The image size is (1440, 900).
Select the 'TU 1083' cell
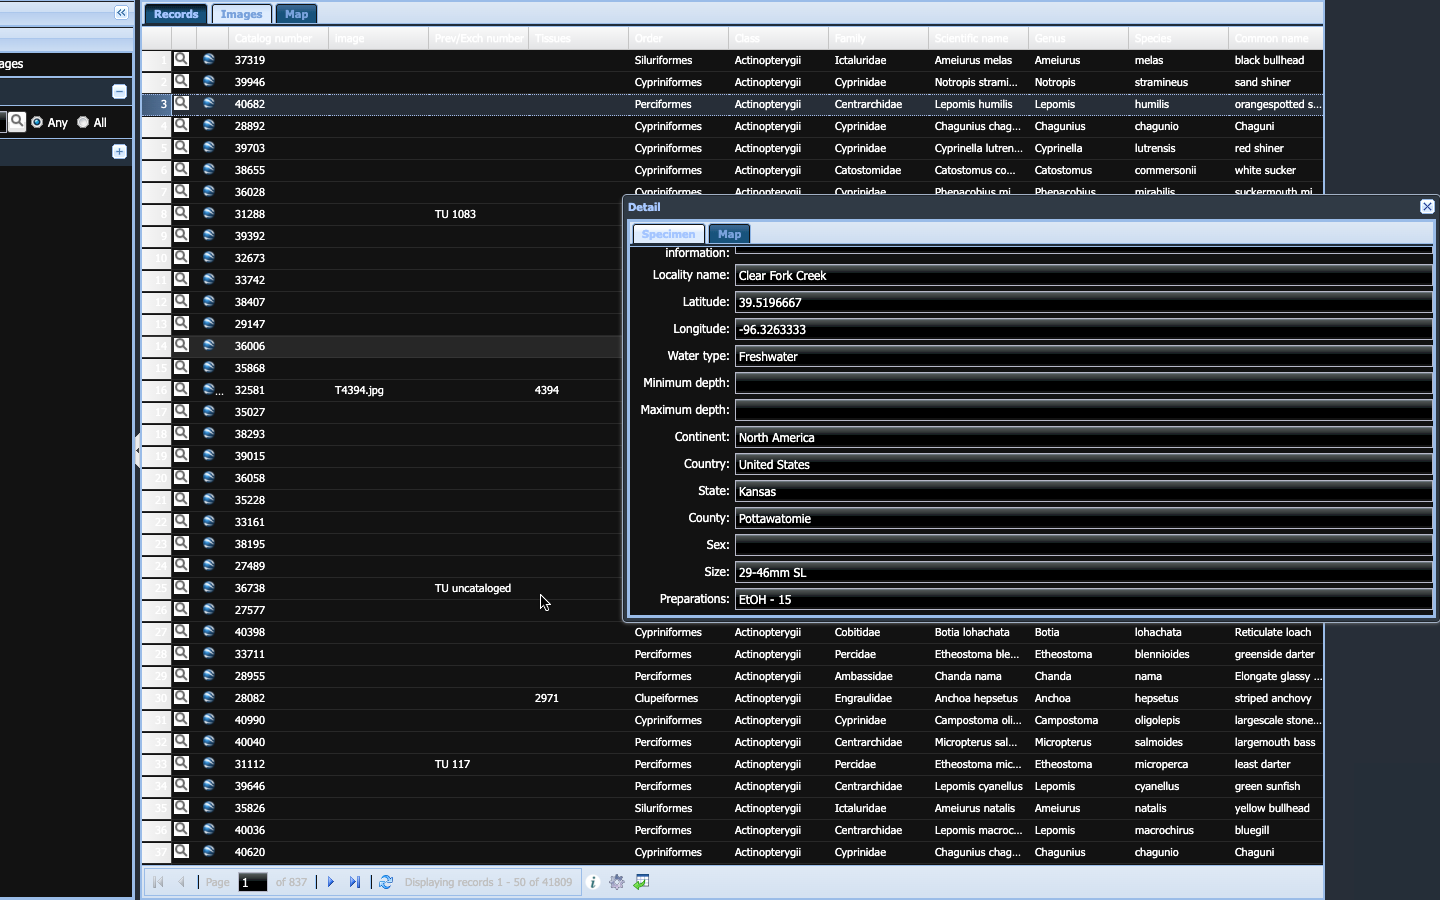[x=478, y=214]
